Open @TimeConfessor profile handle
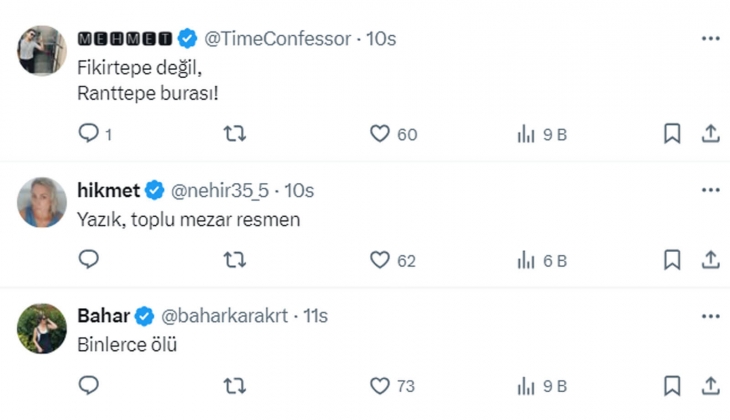This screenshot has height=420, width=730. pyautogui.click(x=278, y=39)
